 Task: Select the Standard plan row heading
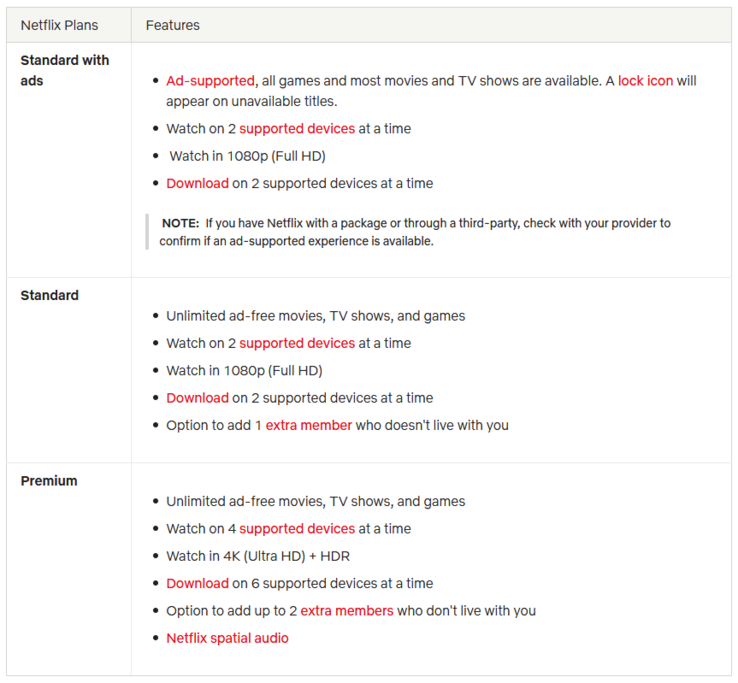(x=50, y=296)
